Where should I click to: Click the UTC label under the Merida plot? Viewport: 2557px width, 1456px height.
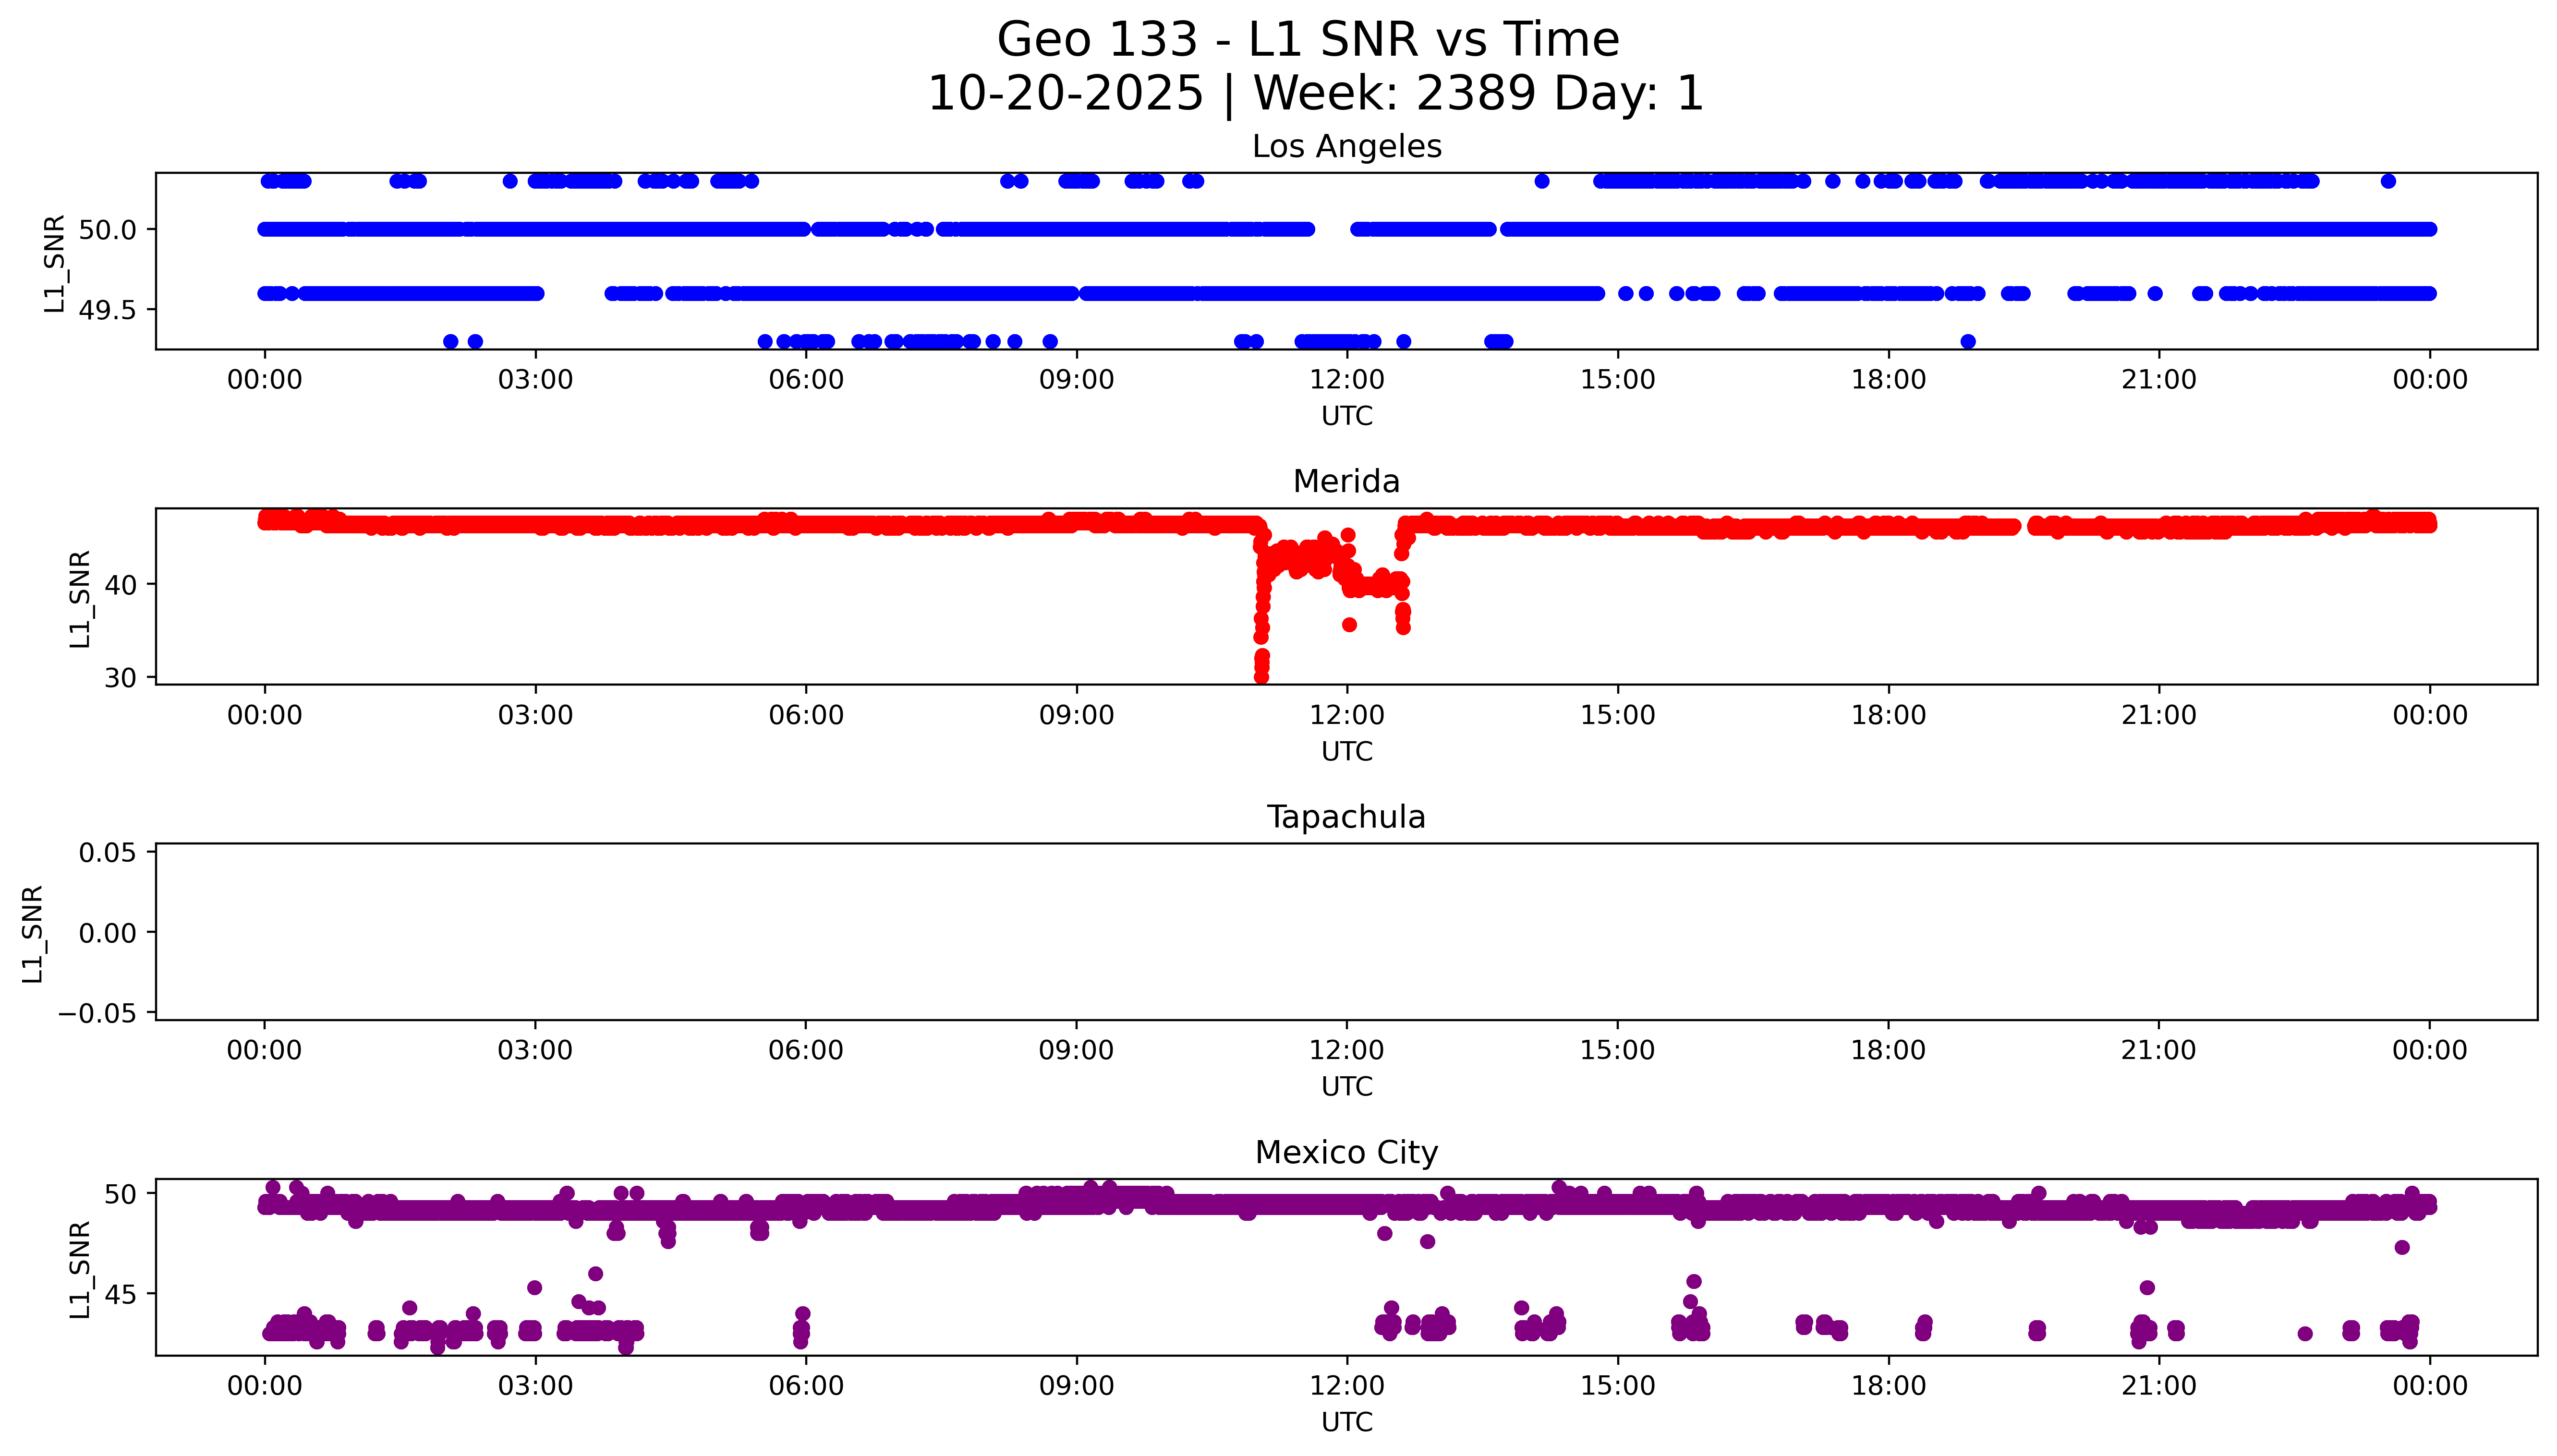point(1346,751)
